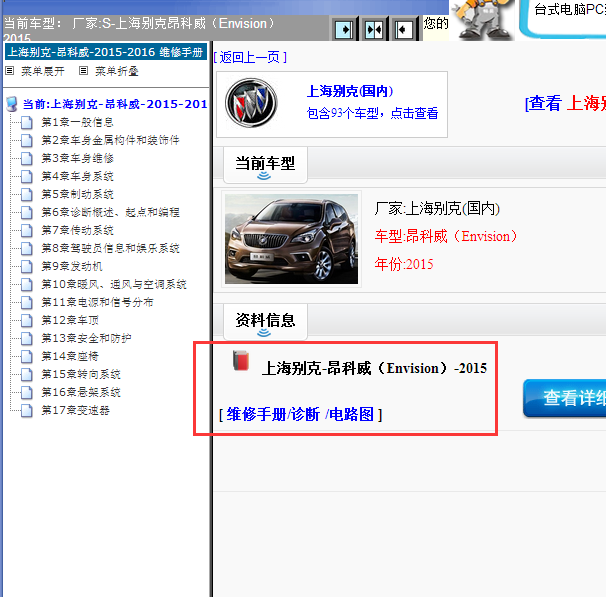
Task: Click page icon beside 第1章一般信息
Action: (x=26, y=122)
